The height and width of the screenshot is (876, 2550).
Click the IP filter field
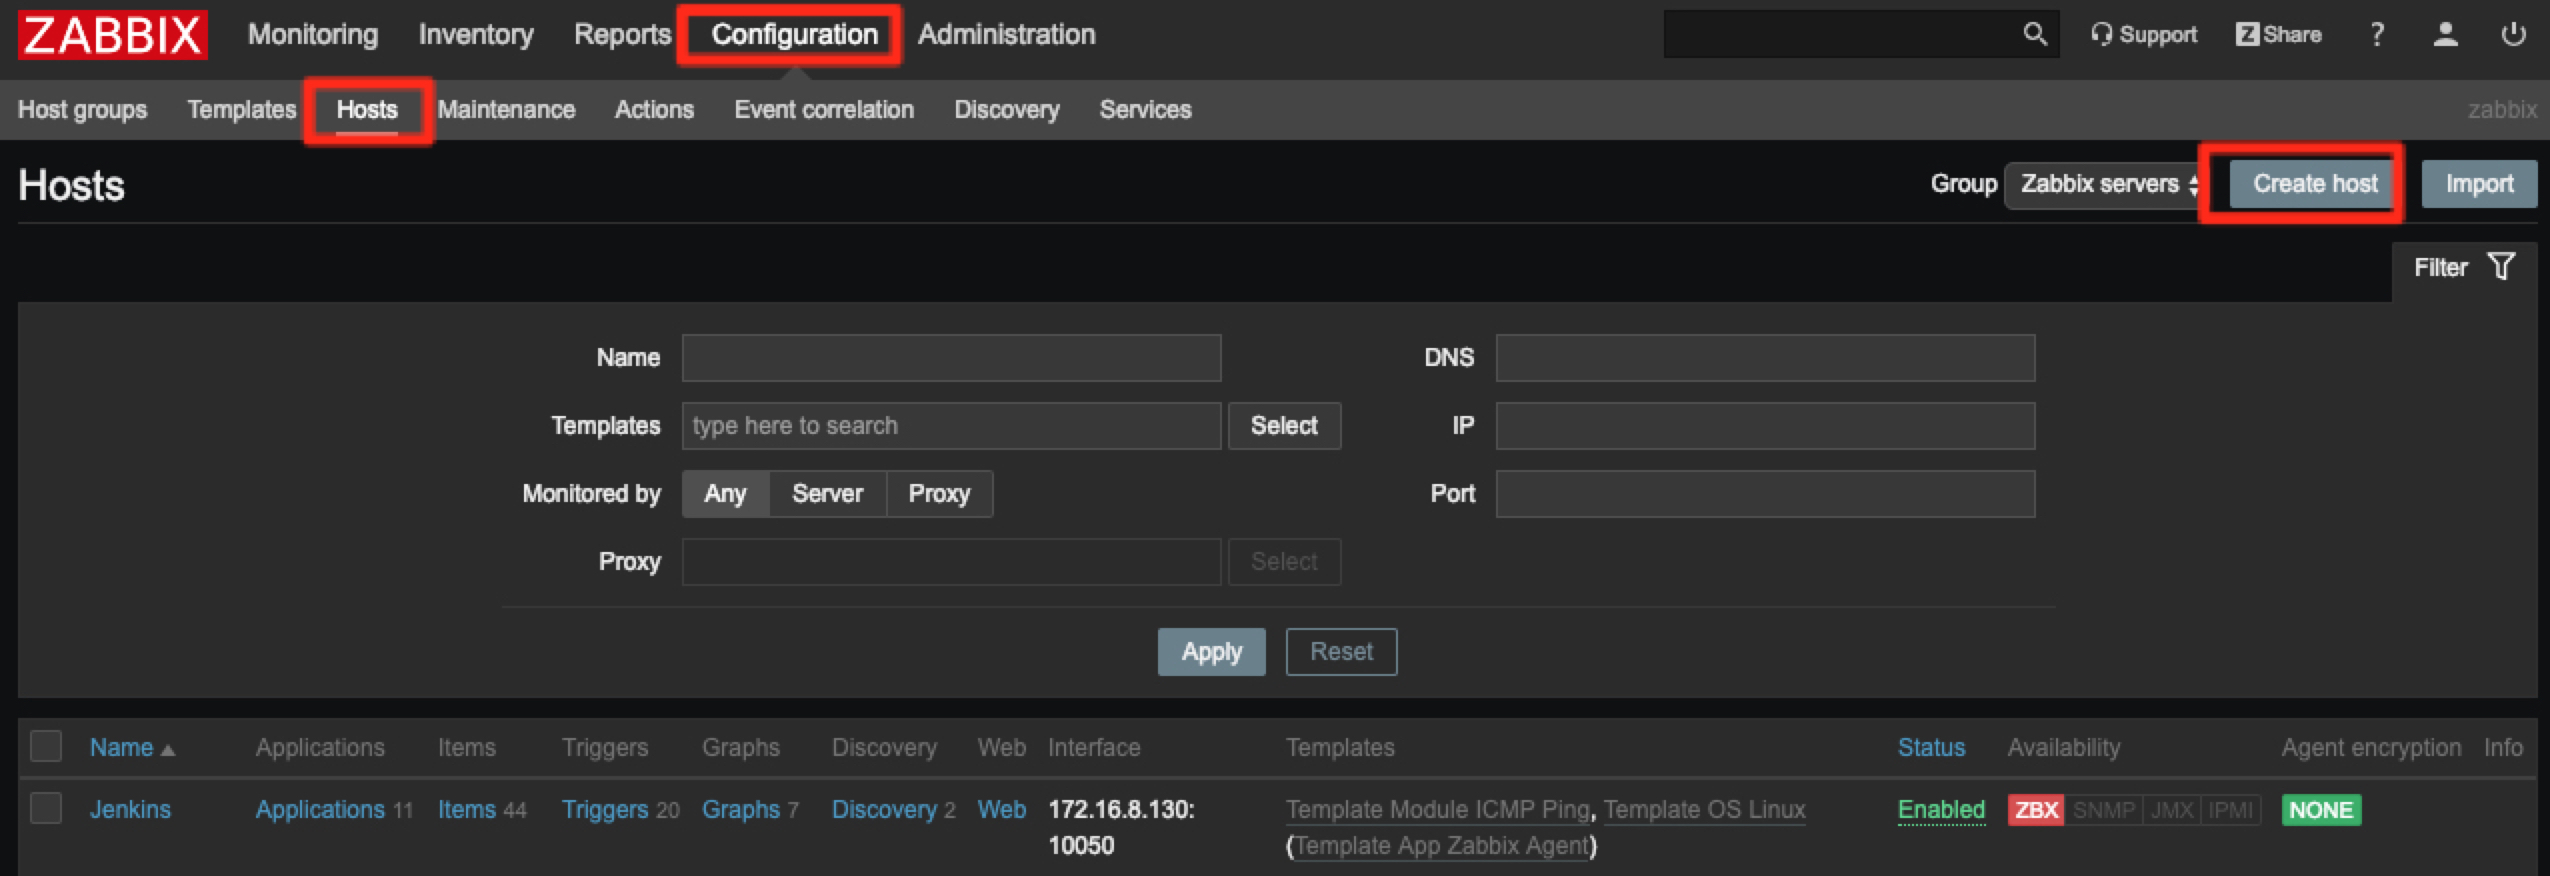tap(1765, 426)
